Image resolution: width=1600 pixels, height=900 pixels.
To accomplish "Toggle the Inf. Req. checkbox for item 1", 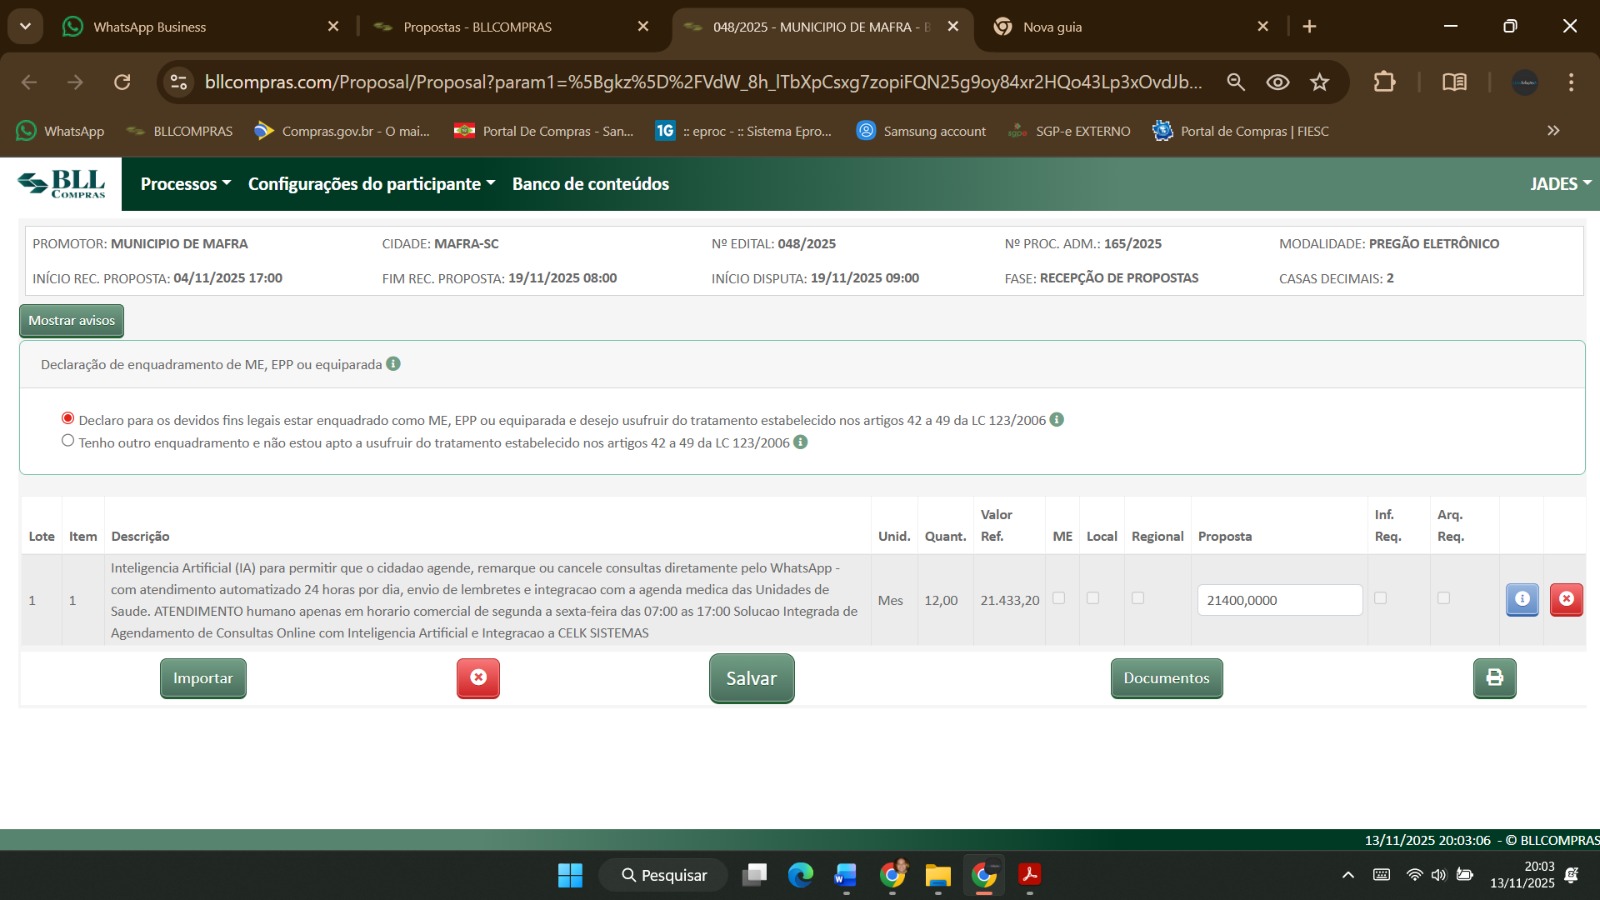I will point(1380,598).
